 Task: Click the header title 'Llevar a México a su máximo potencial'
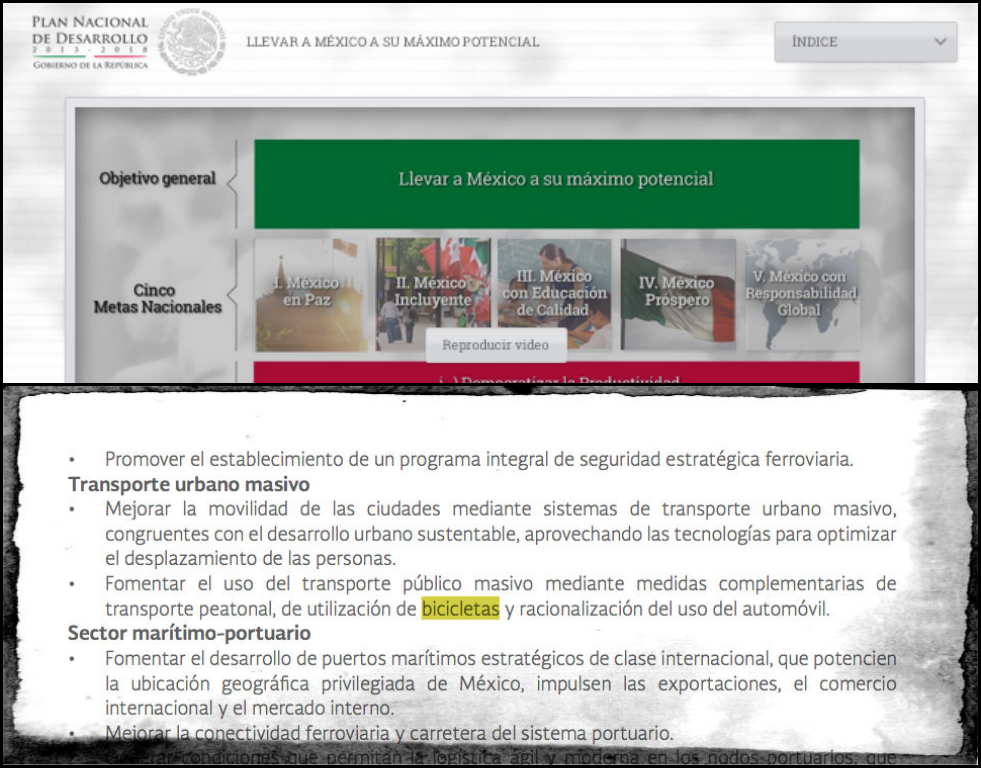click(x=393, y=42)
